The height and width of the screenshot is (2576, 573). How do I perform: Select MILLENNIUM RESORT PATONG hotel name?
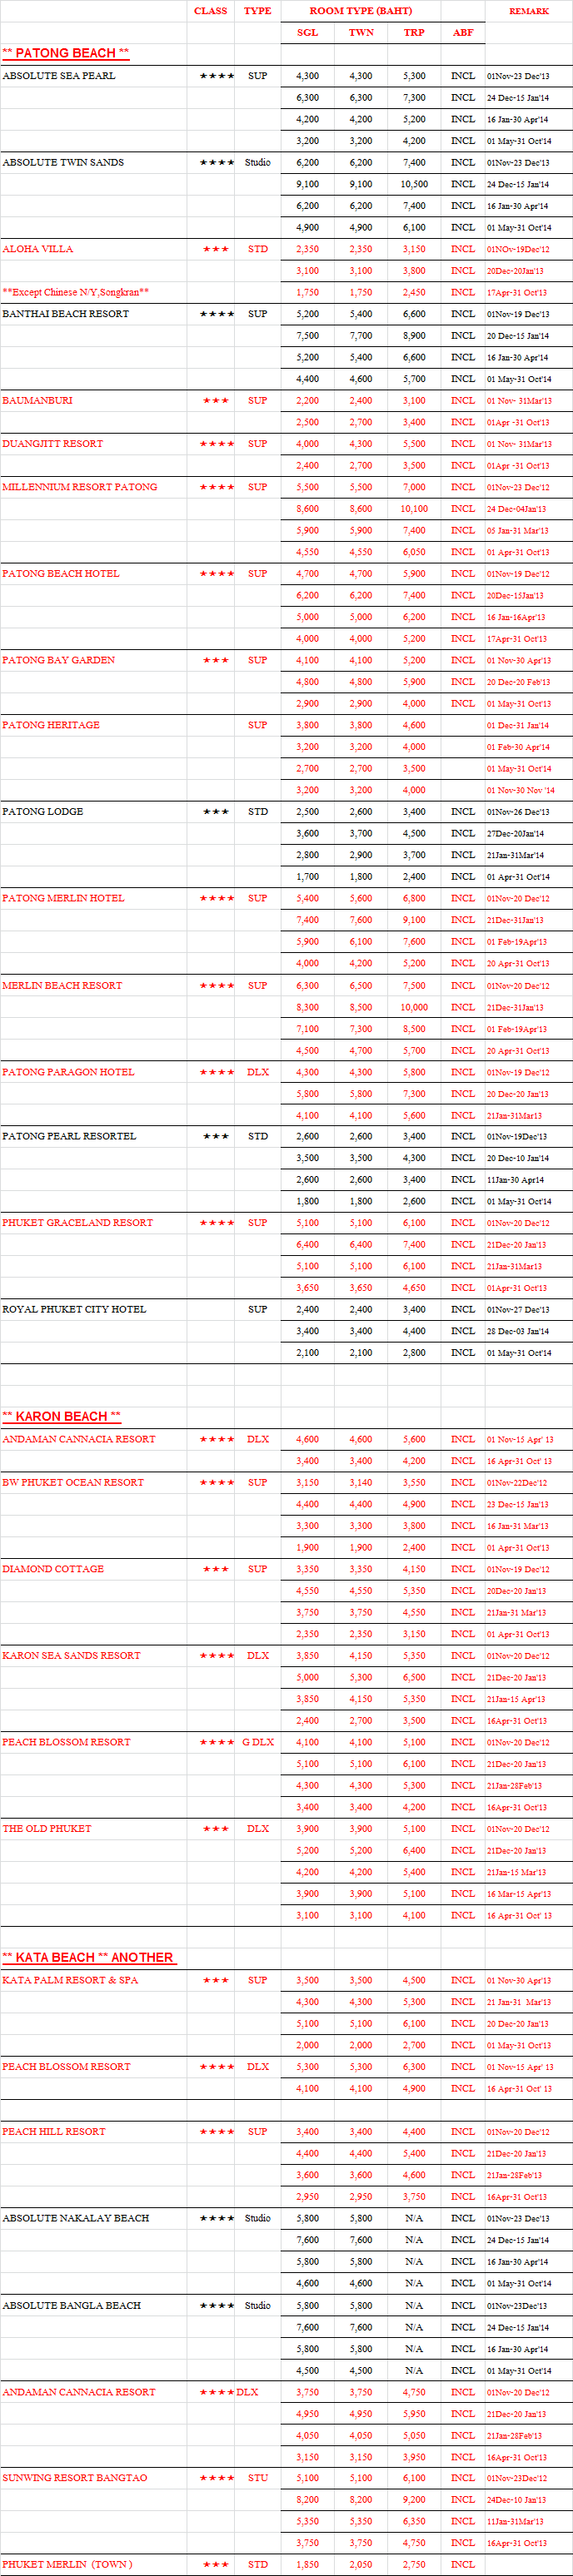pyautogui.click(x=79, y=487)
